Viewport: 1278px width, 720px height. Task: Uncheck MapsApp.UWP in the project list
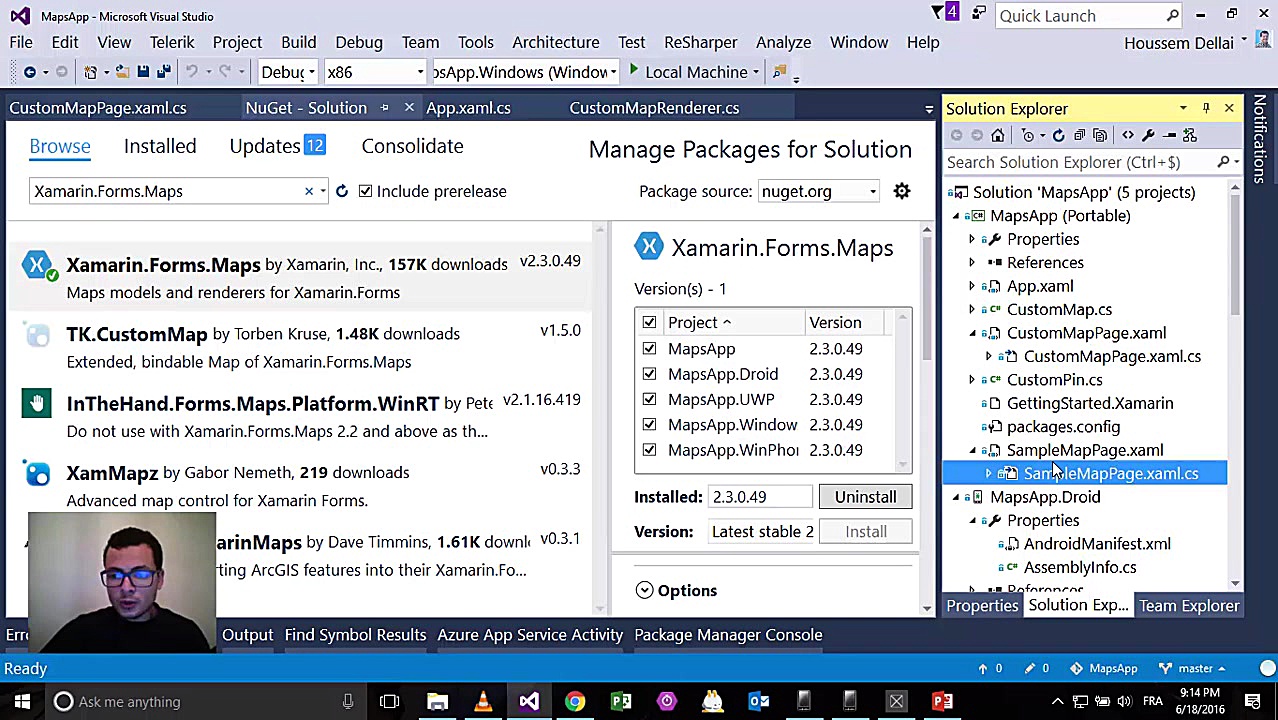tap(649, 399)
